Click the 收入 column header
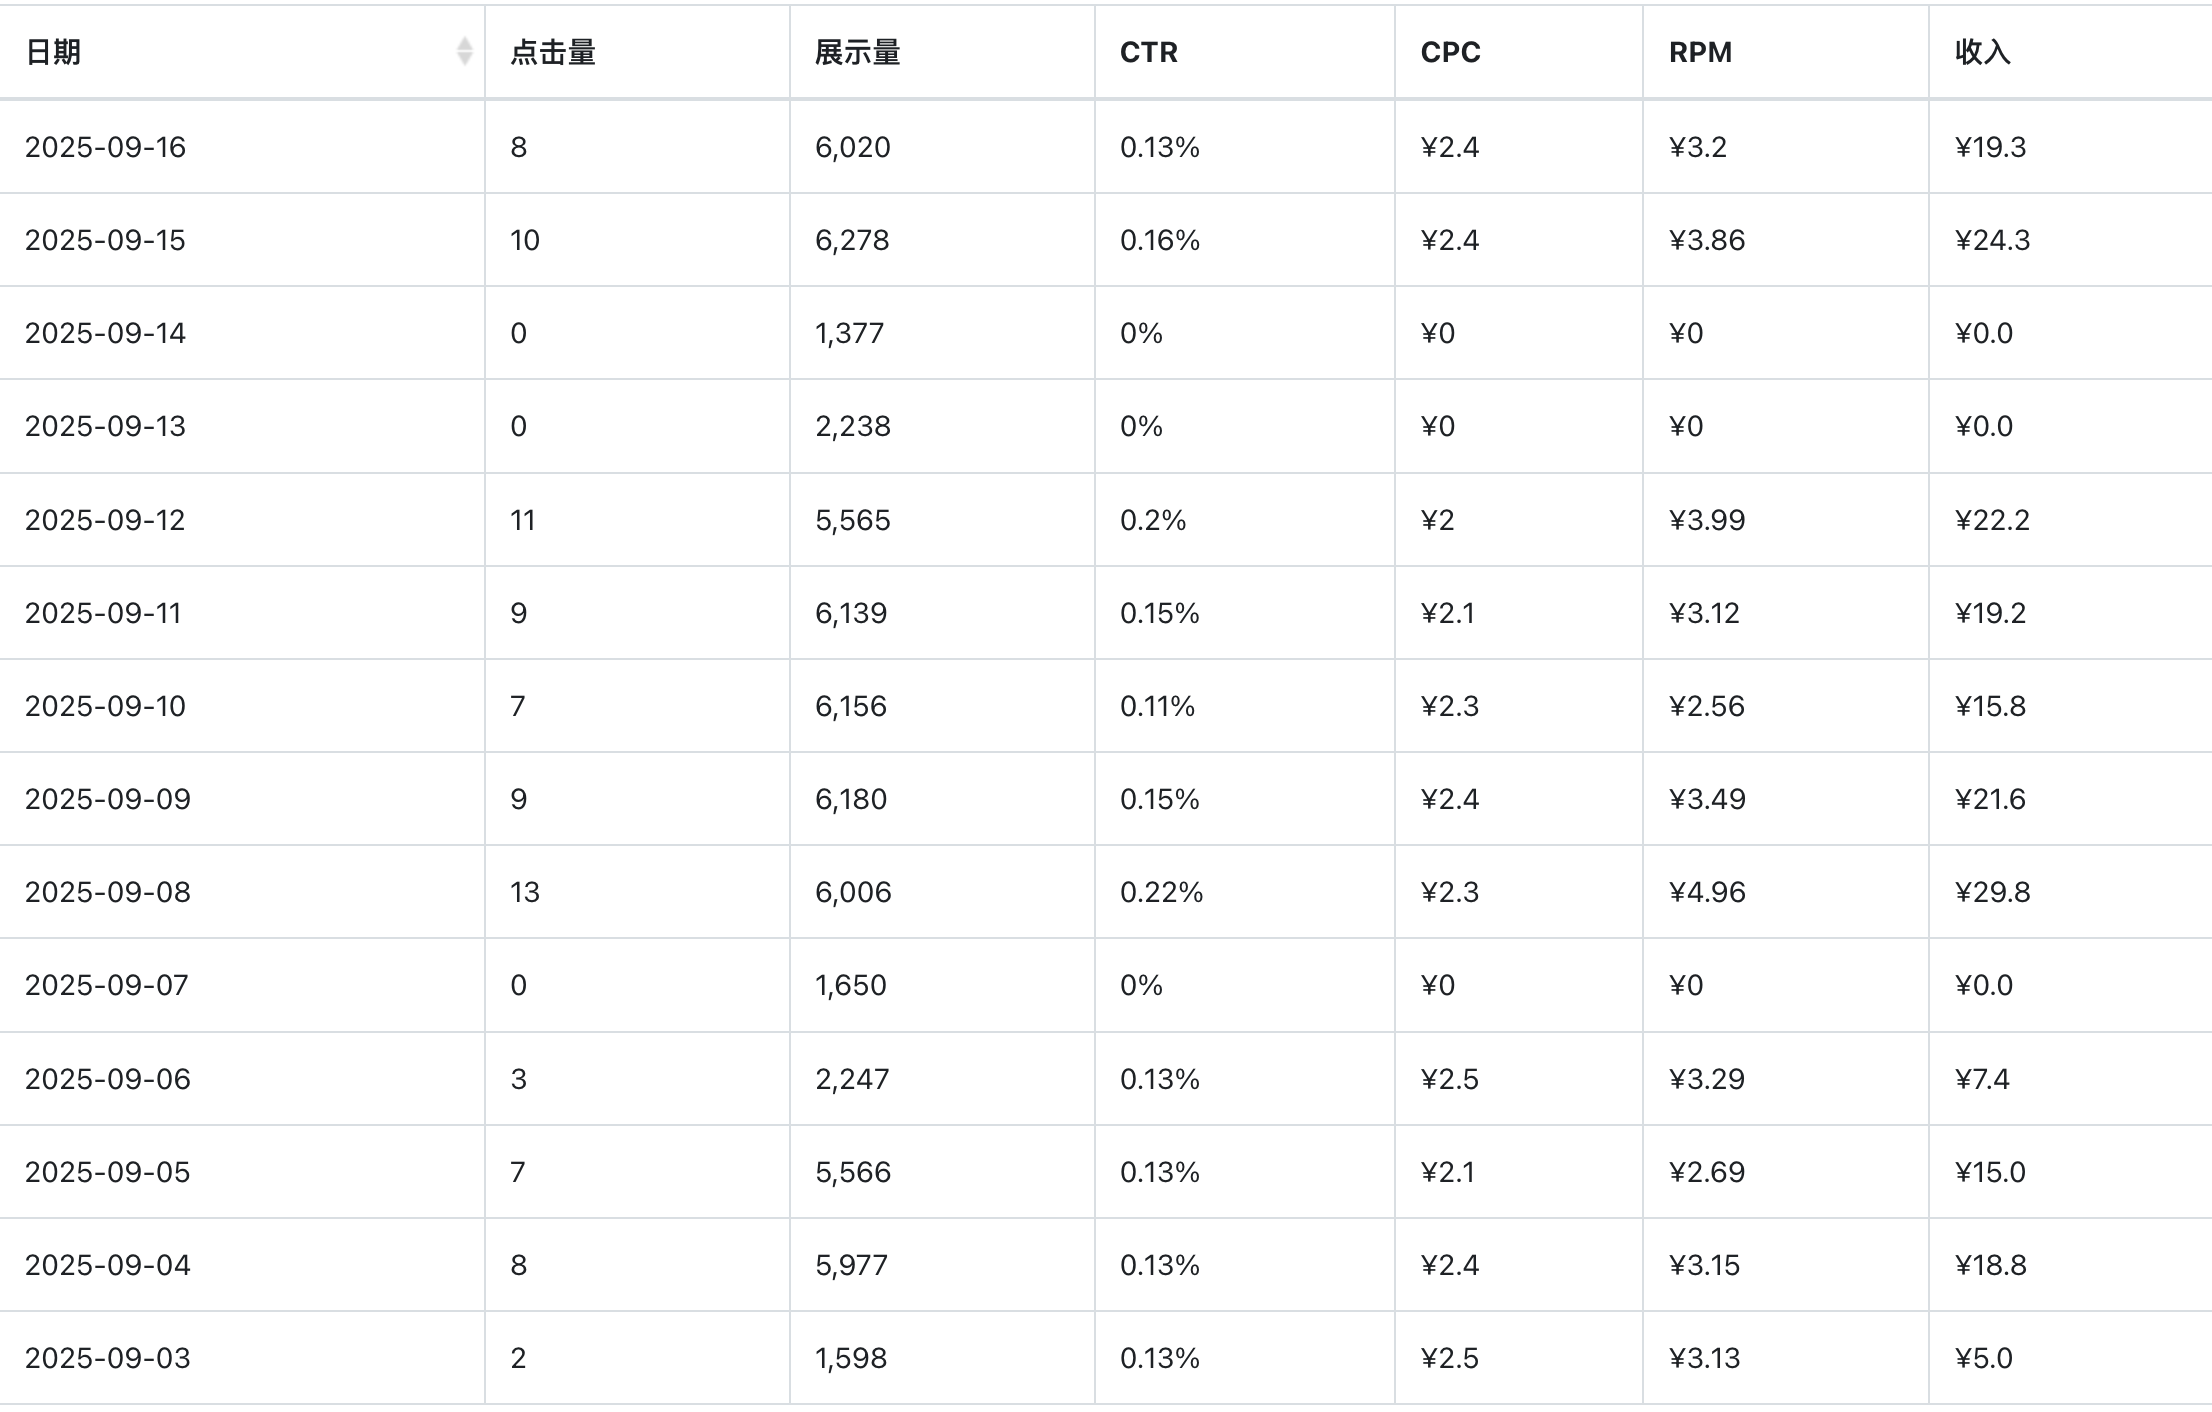2212x1412 pixels. 1982,52
